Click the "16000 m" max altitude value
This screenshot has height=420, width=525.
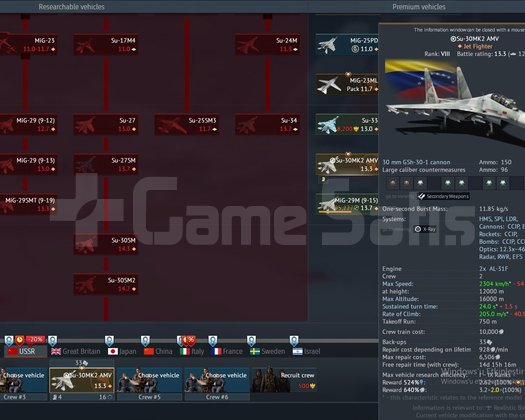coord(491,299)
